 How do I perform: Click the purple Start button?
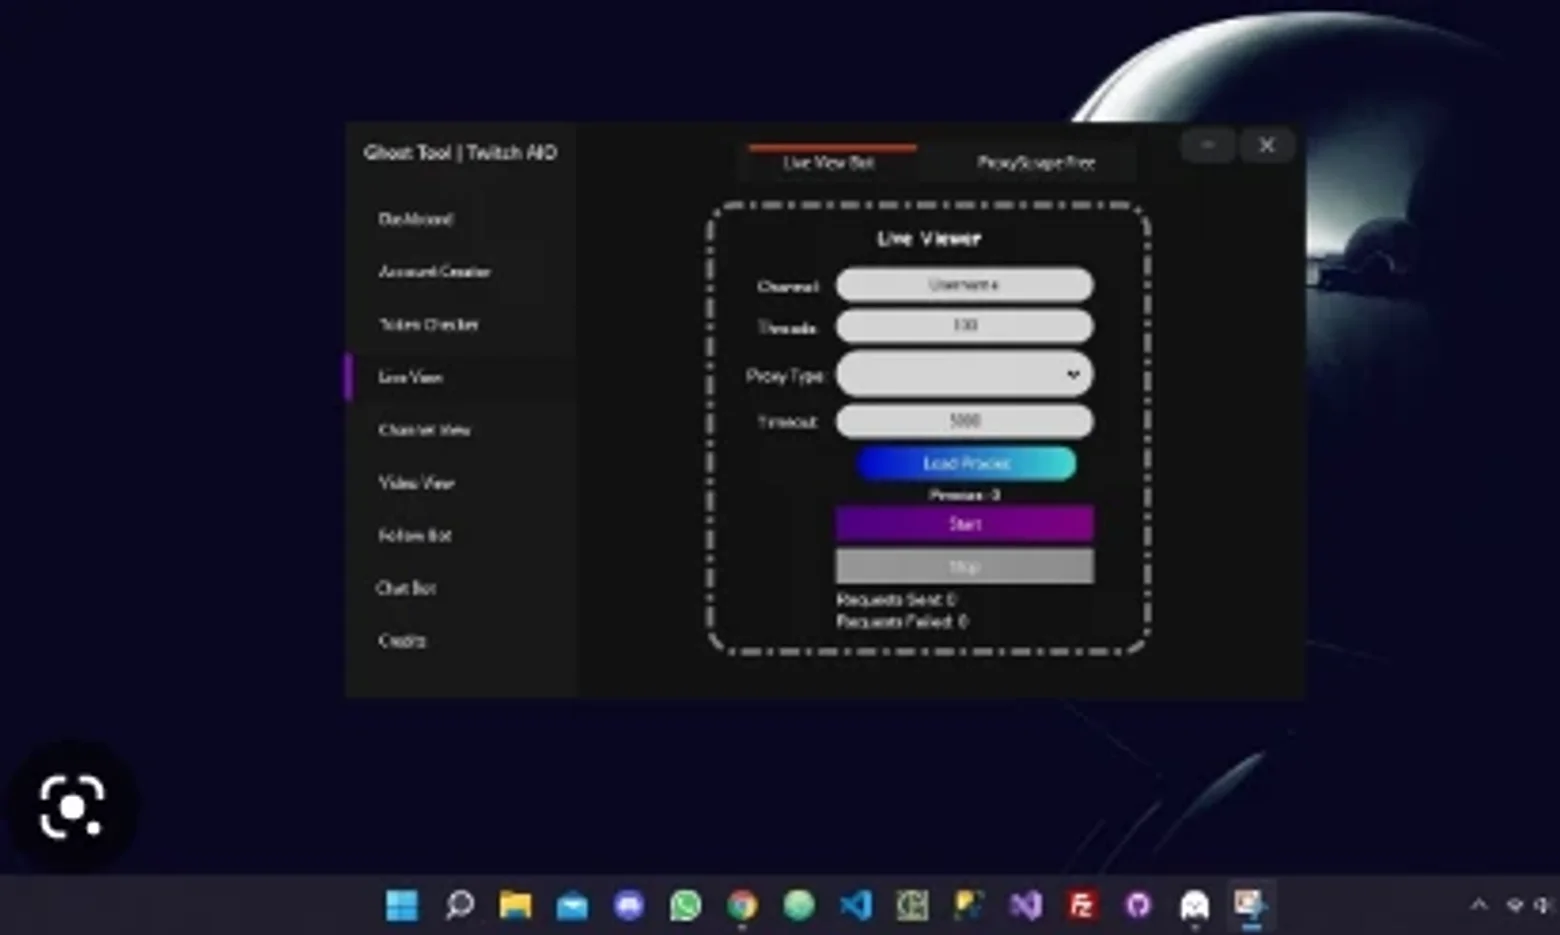[x=965, y=523]
